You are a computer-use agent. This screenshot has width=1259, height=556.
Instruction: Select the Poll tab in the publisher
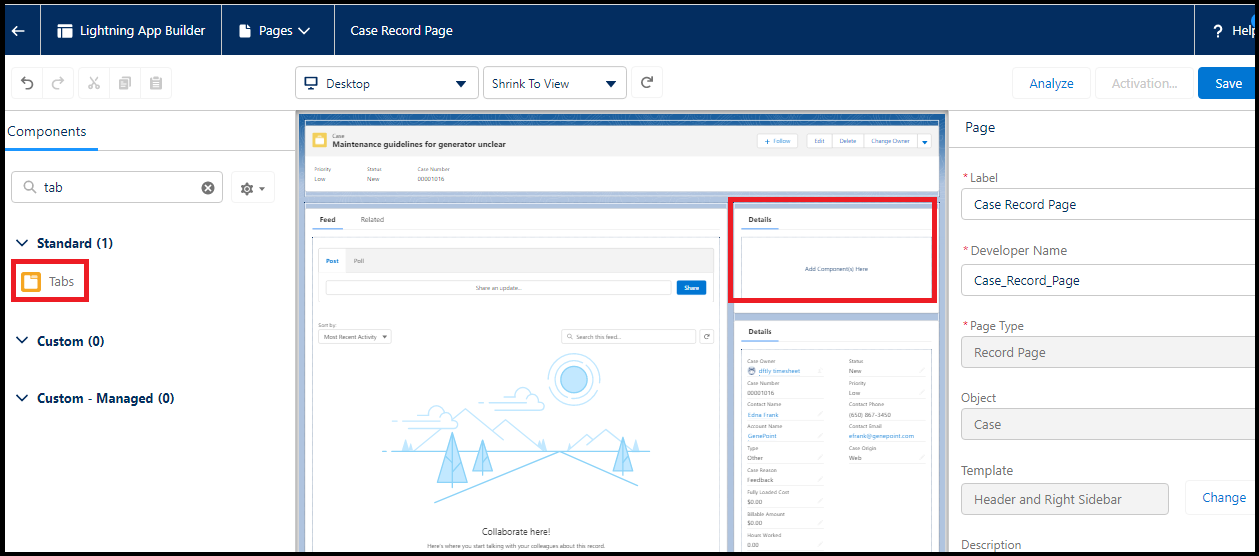[x=359, y=260]
